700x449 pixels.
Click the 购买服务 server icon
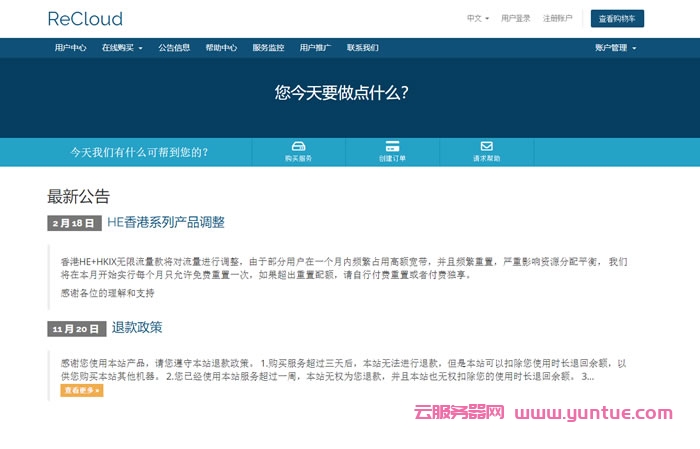[x=298, y=146]
